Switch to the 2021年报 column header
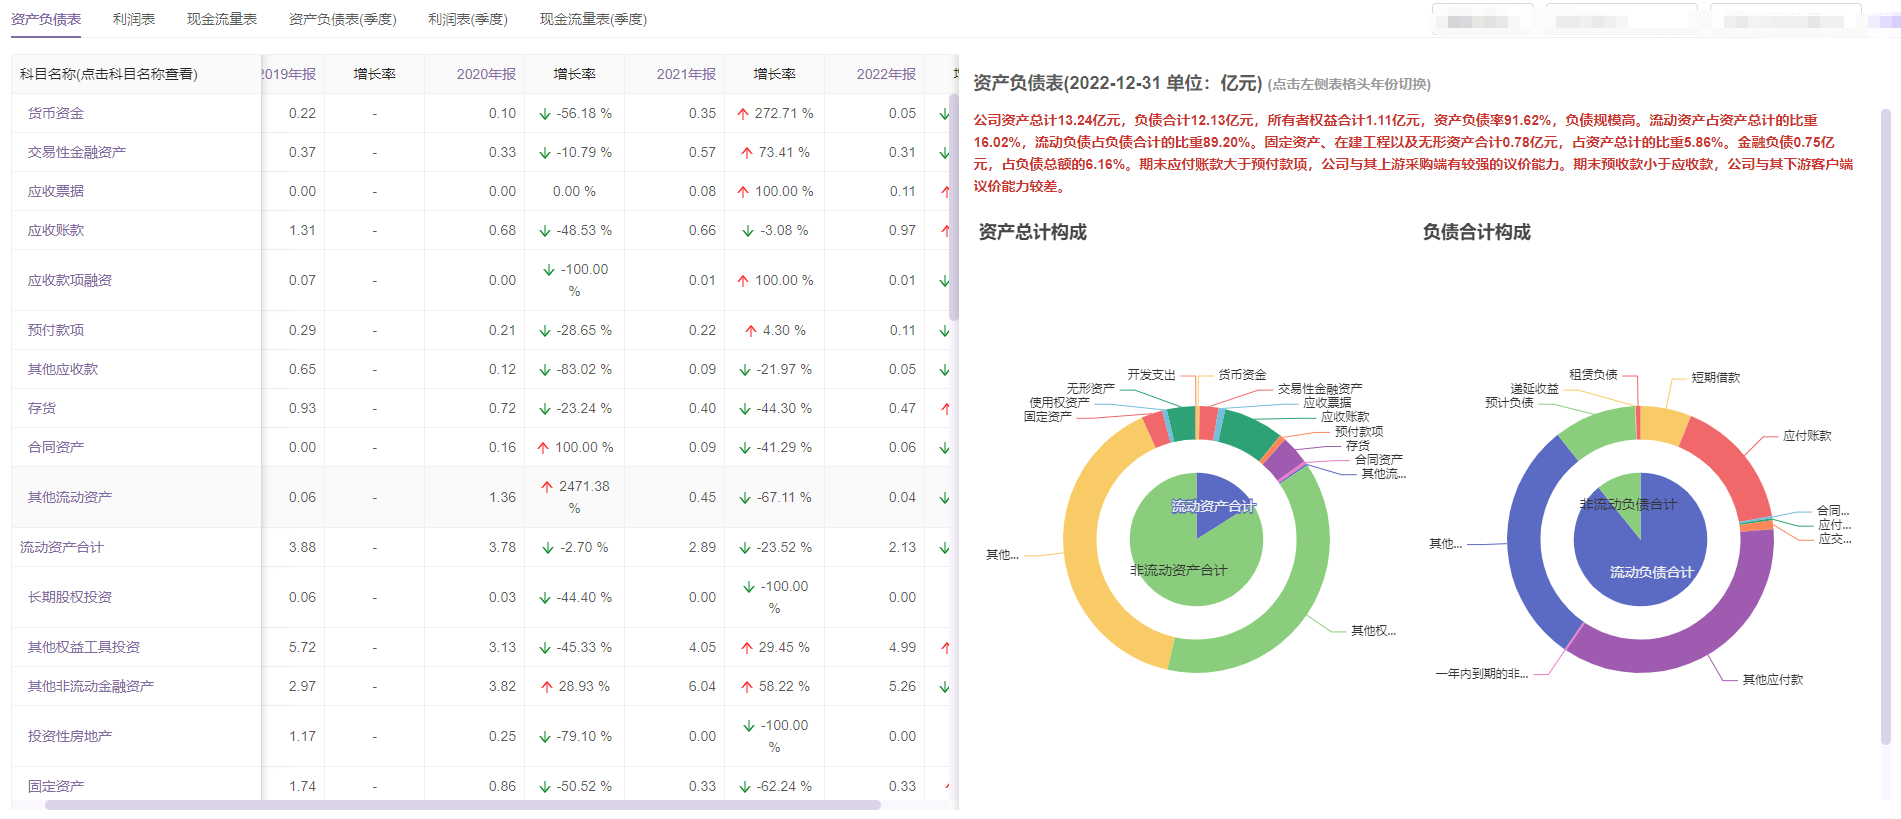The image size is (1901, 819). (686, 74)
